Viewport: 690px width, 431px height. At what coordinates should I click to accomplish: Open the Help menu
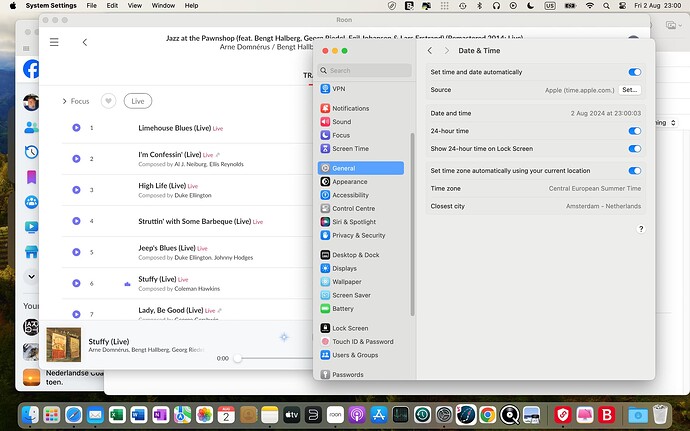191,6
